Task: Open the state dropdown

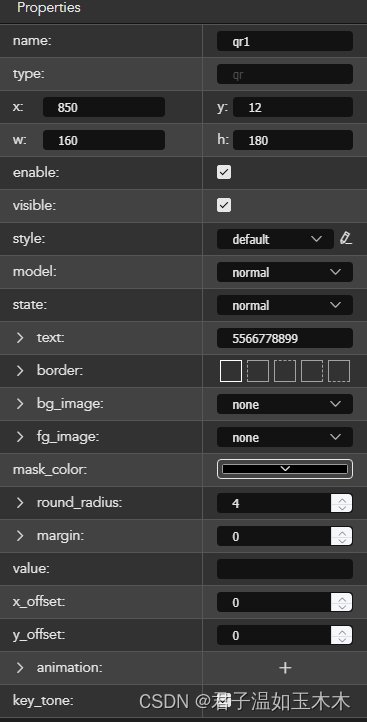Action: point(285,305)
